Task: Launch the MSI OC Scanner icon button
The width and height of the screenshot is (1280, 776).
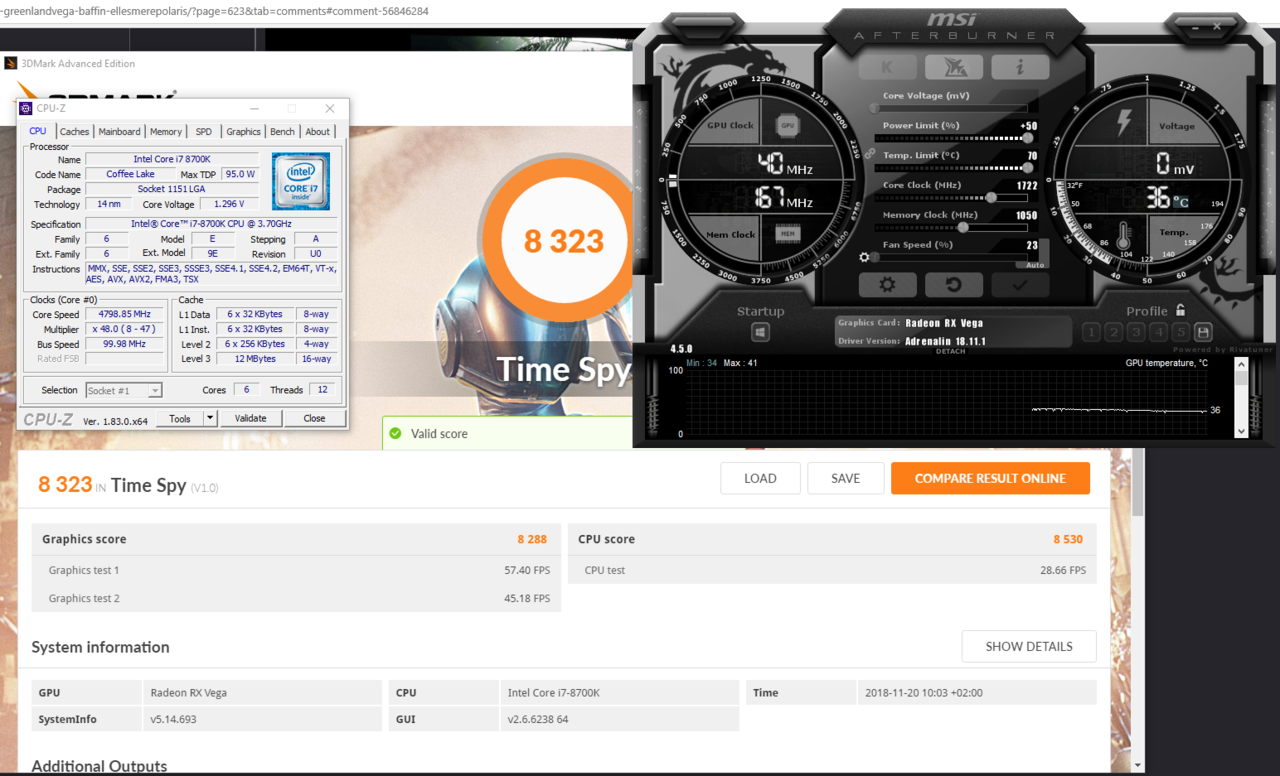Action: 953,67
